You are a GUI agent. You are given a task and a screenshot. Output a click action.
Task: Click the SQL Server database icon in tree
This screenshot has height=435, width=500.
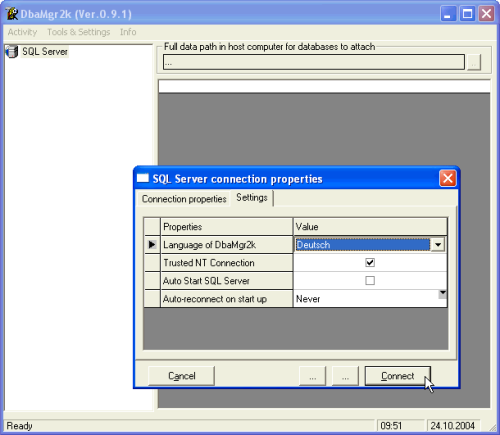tap(11, 52)
